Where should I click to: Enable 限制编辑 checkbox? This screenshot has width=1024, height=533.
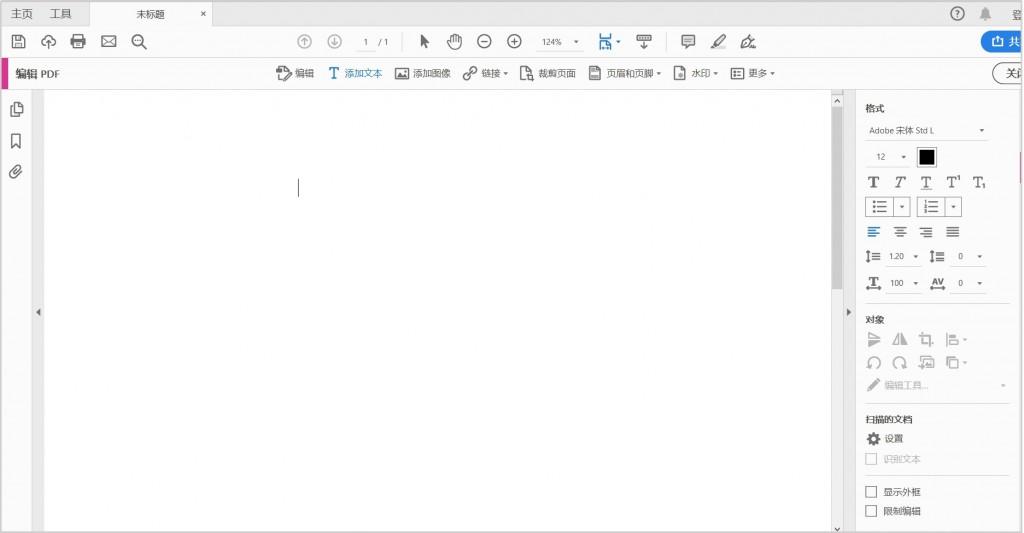[871, 511]
